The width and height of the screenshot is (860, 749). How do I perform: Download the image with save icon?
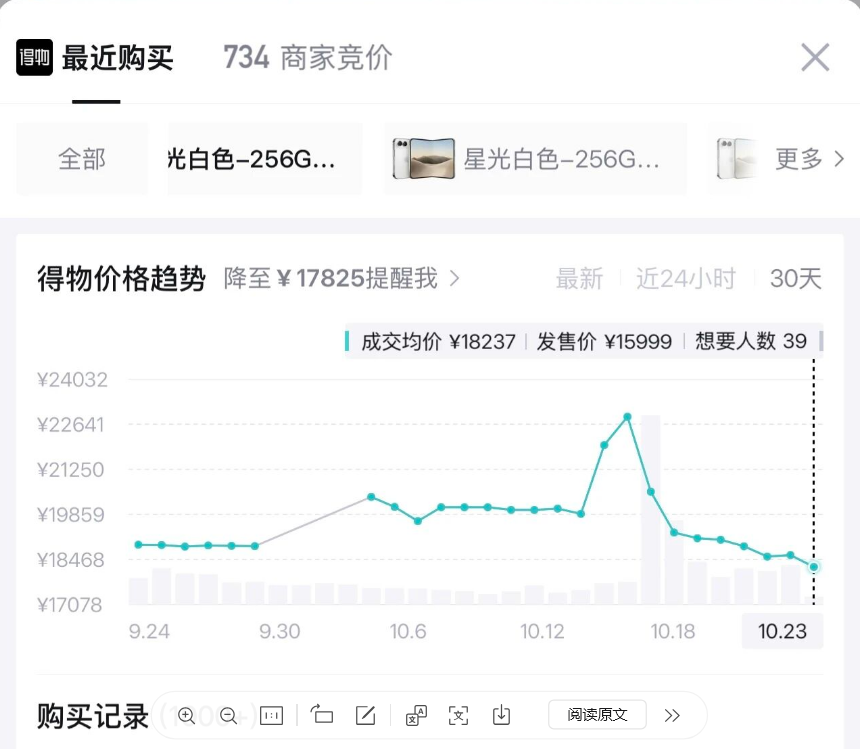click(x=501, y=715)
